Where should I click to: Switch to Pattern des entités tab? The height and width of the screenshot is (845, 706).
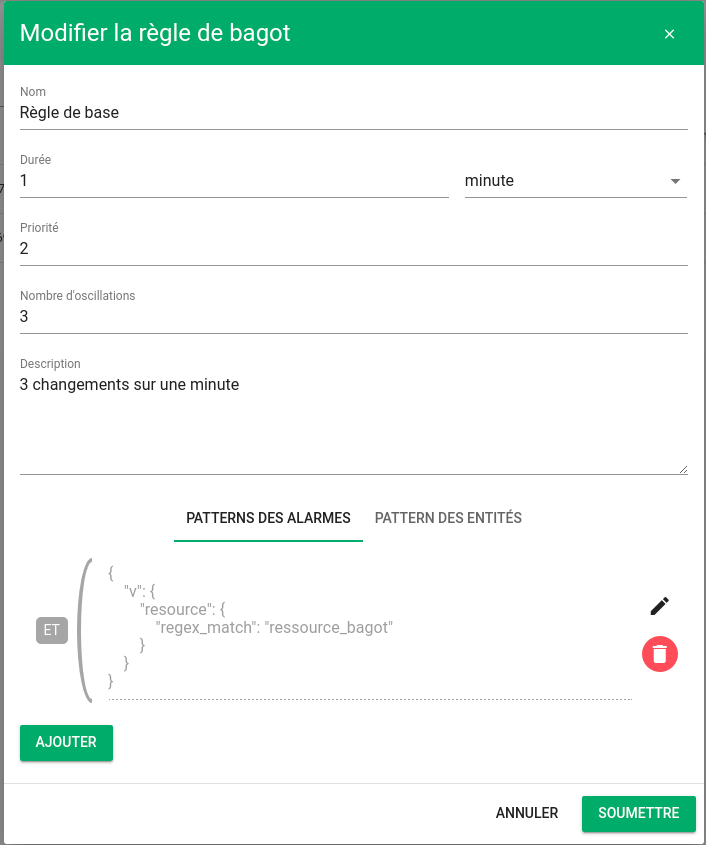click(x=448, y=518)
